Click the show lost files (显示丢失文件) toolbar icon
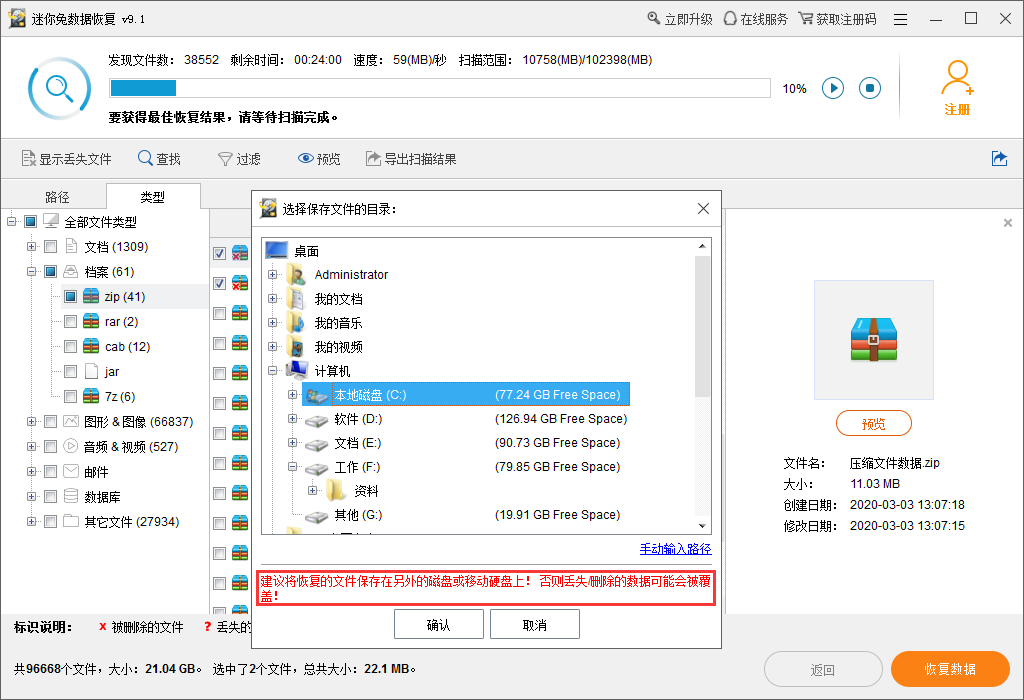1024x700 pixels. pyautogui.click(x=29, y=159)
